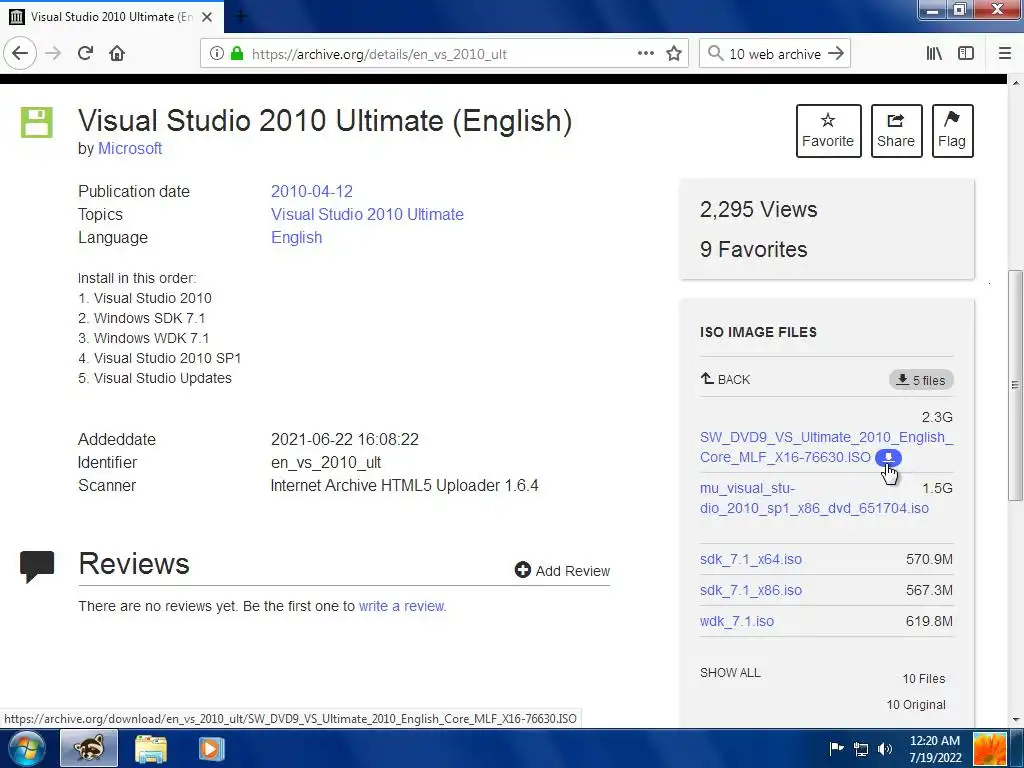Download sdk_7.1_x64.iso
The height and width of the screenshot is (768, 1024).
[750, 559]
